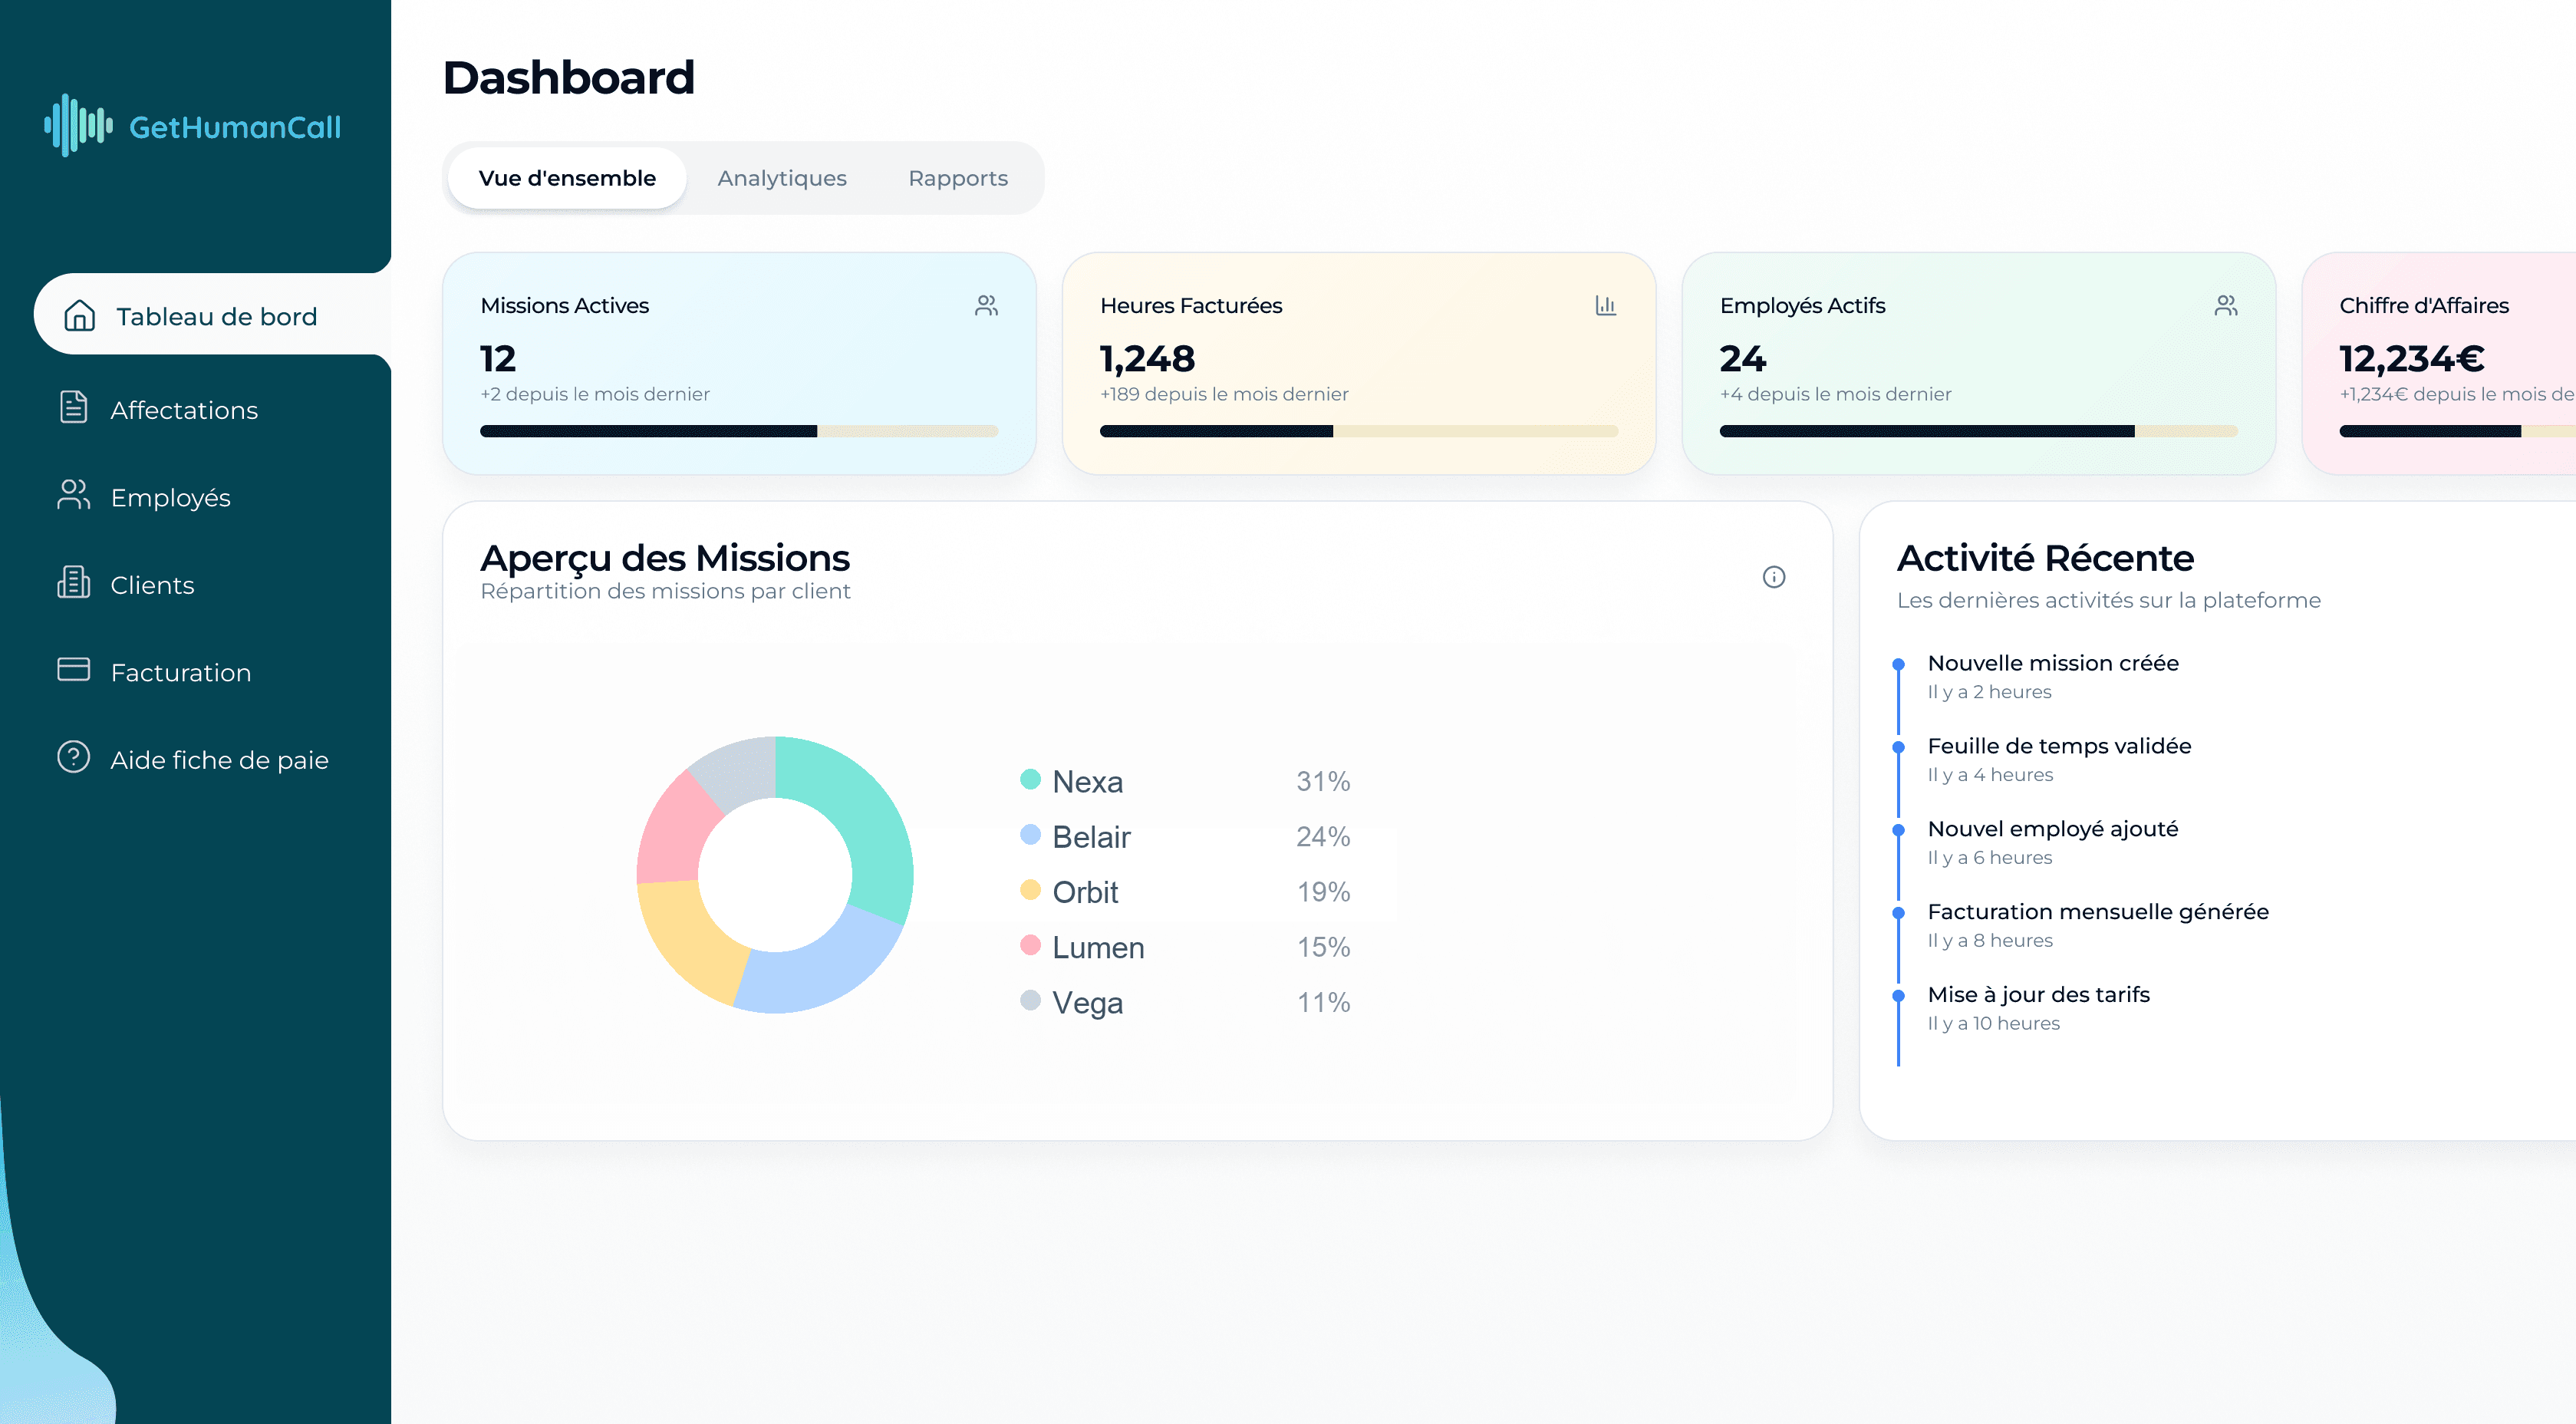Click the Missions Actives value 12
Image resolution: width=2576 pixels, height=1424 pixels.
[x=498, y=358]
